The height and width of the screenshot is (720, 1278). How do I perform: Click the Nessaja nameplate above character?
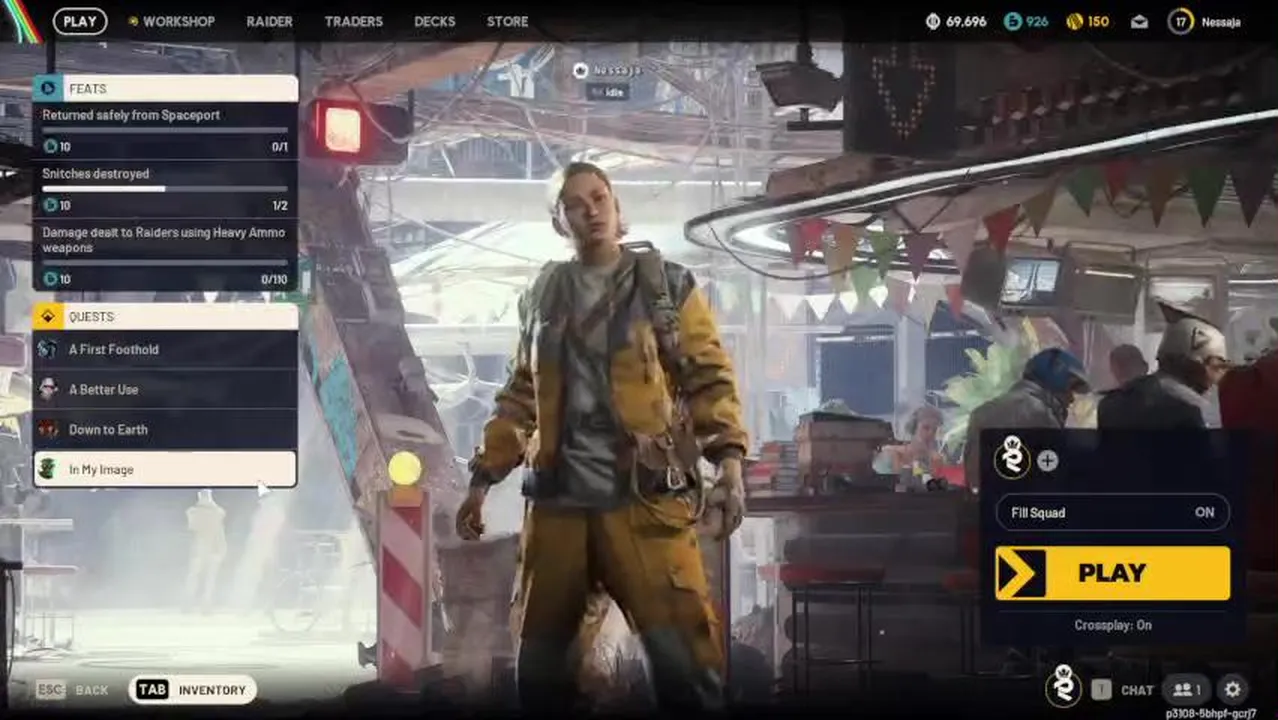(608, 70)
